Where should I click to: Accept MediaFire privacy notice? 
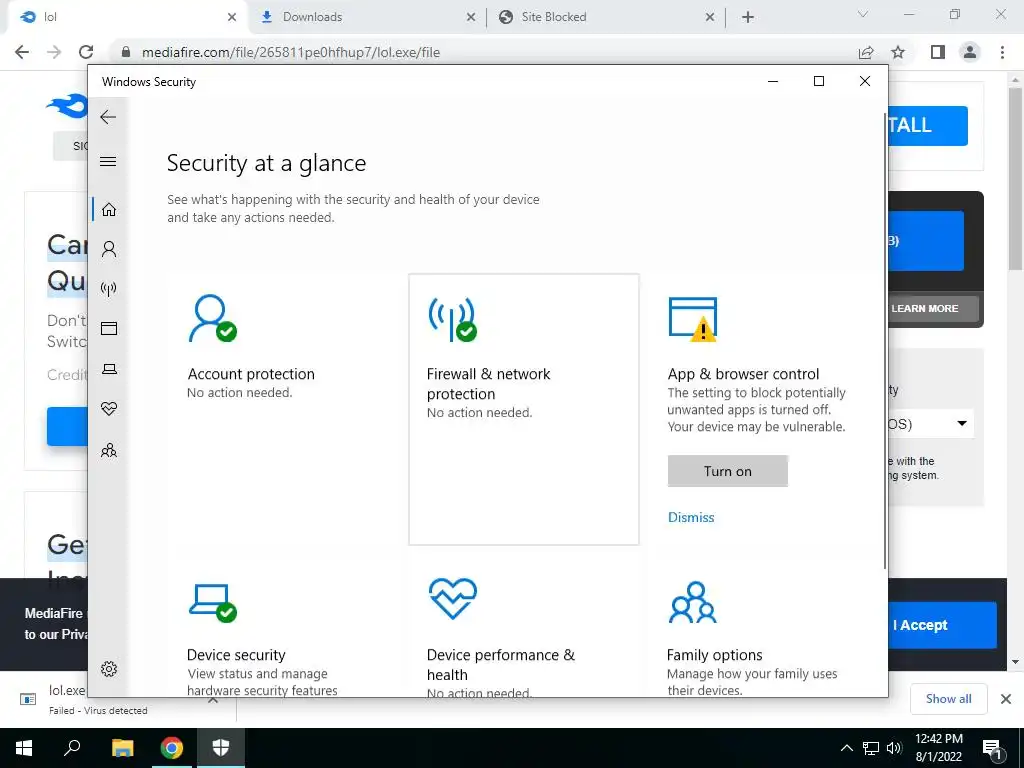pyautogui.click(x=940, y=625)
